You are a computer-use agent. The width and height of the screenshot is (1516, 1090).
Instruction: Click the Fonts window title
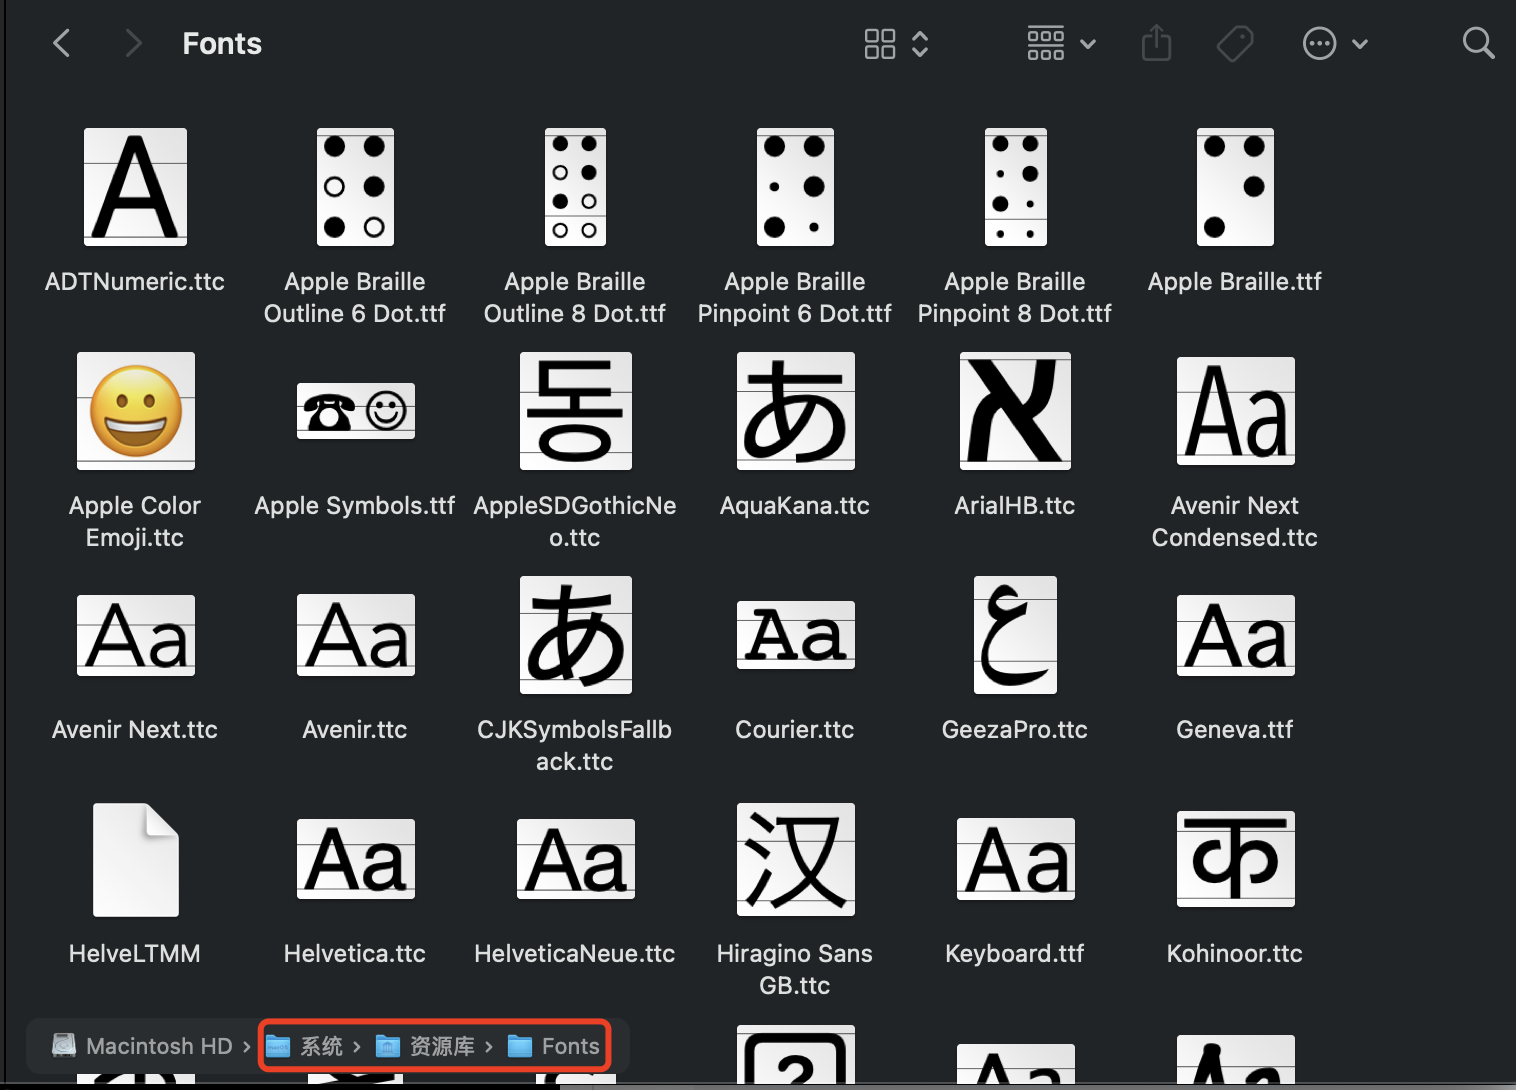pos(222,44)
